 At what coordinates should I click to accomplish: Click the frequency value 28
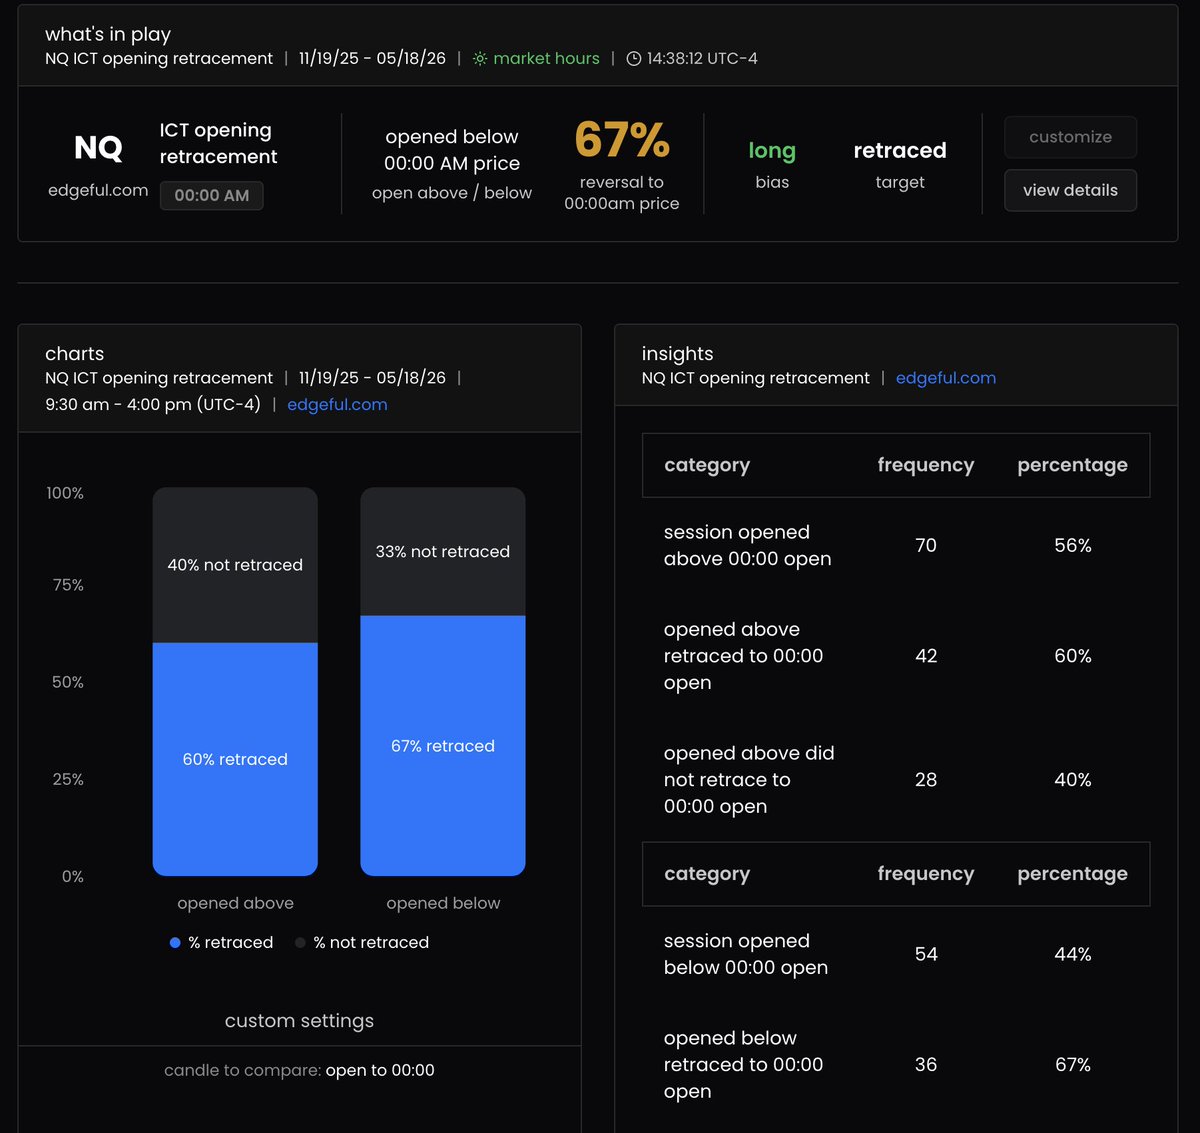926,780
